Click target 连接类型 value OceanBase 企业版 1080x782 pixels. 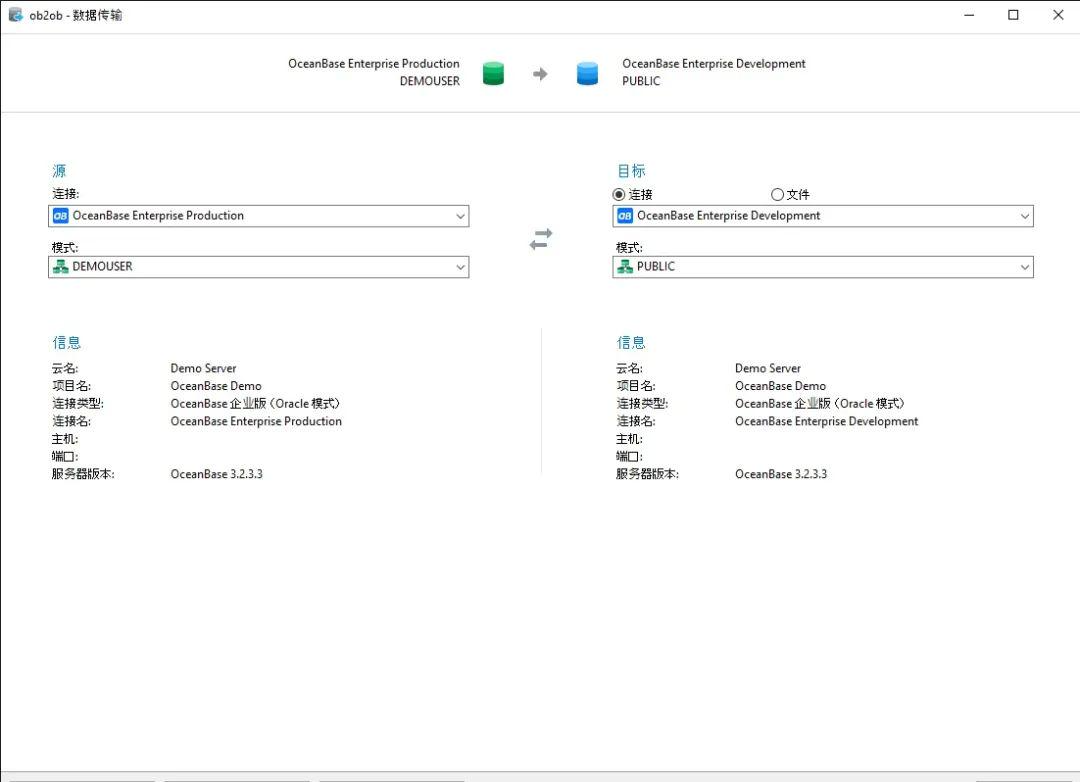(x=820, y=404)
